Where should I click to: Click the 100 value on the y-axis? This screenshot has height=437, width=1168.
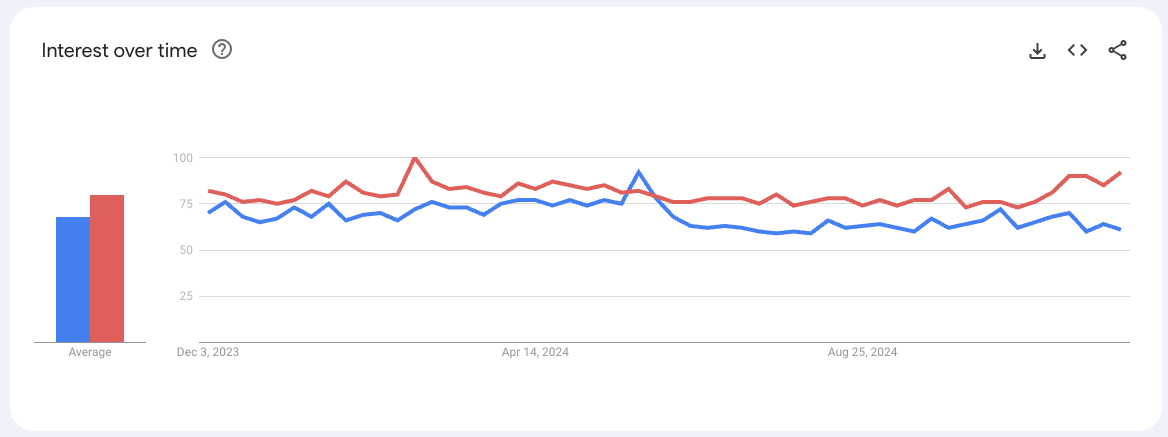click(182, 158)
